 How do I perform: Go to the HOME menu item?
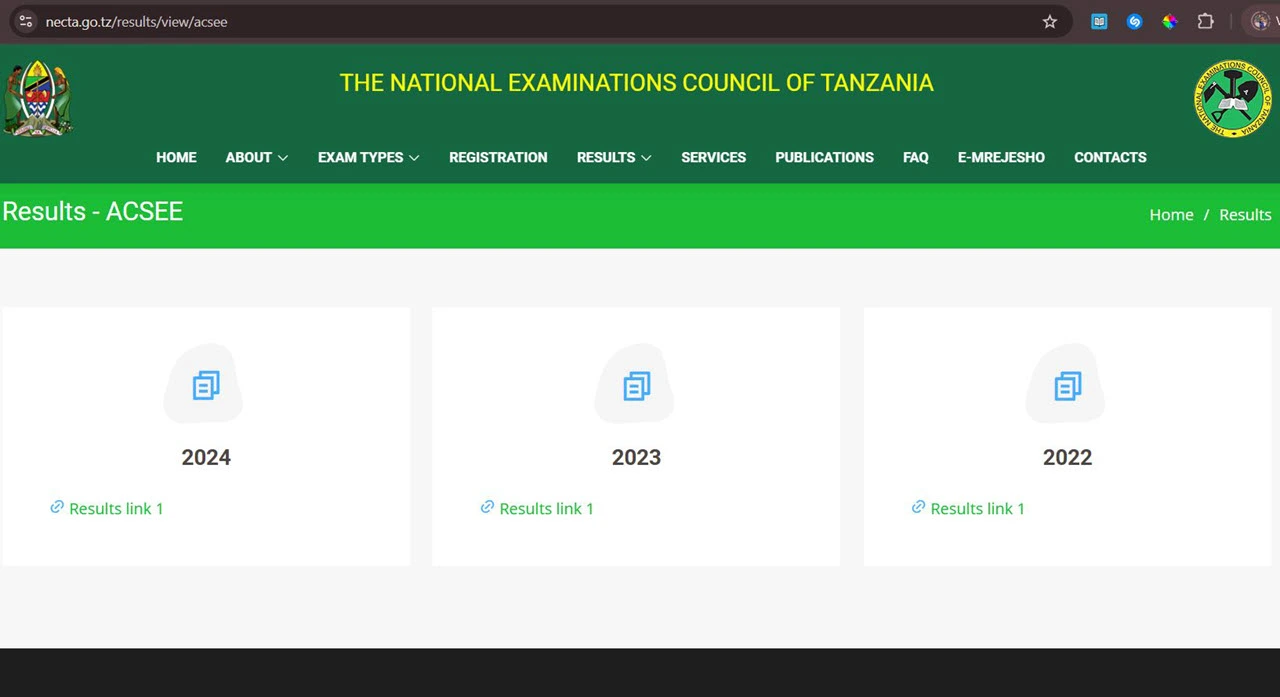(176, 157)
